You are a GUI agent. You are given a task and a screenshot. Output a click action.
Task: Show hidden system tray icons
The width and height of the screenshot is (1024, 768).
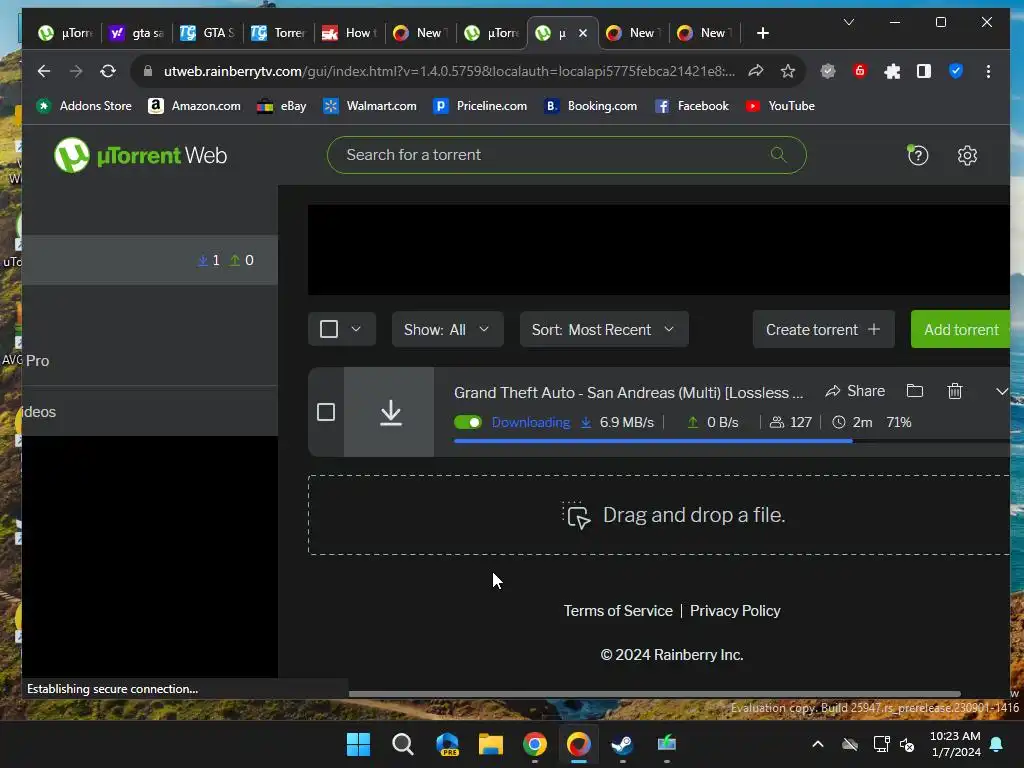(x=817, y=744)
